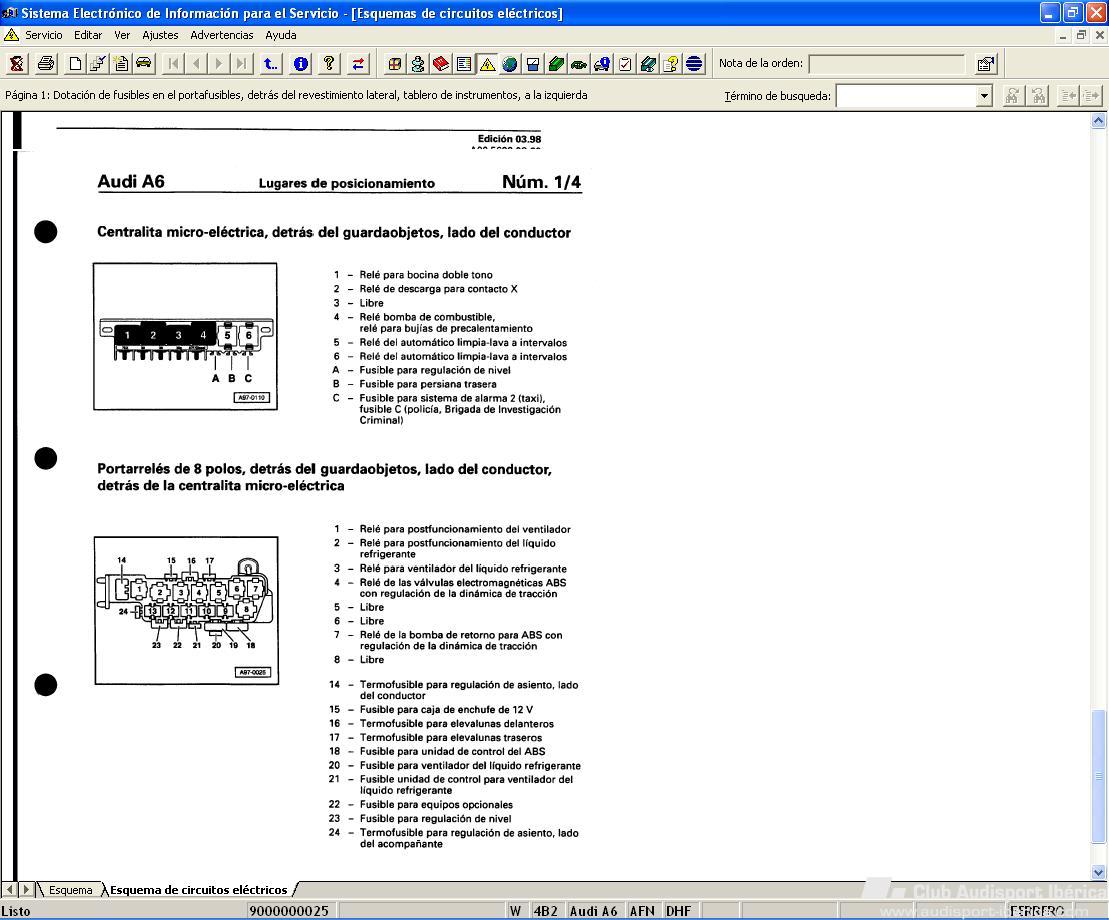
Task: Click the globe icon in toolbar
Action: coord(510,64)
